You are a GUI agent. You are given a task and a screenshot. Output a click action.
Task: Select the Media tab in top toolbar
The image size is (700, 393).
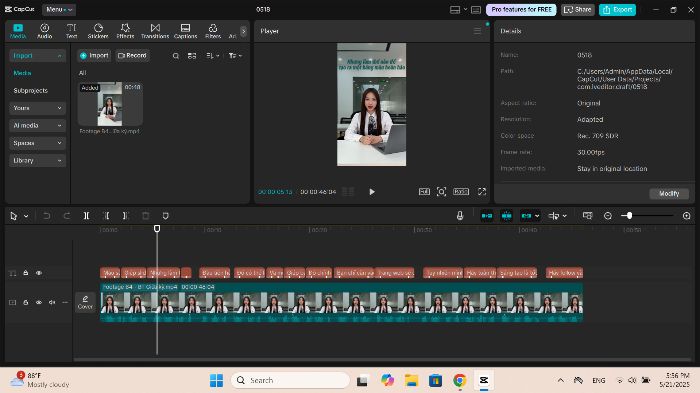(18, 31)
